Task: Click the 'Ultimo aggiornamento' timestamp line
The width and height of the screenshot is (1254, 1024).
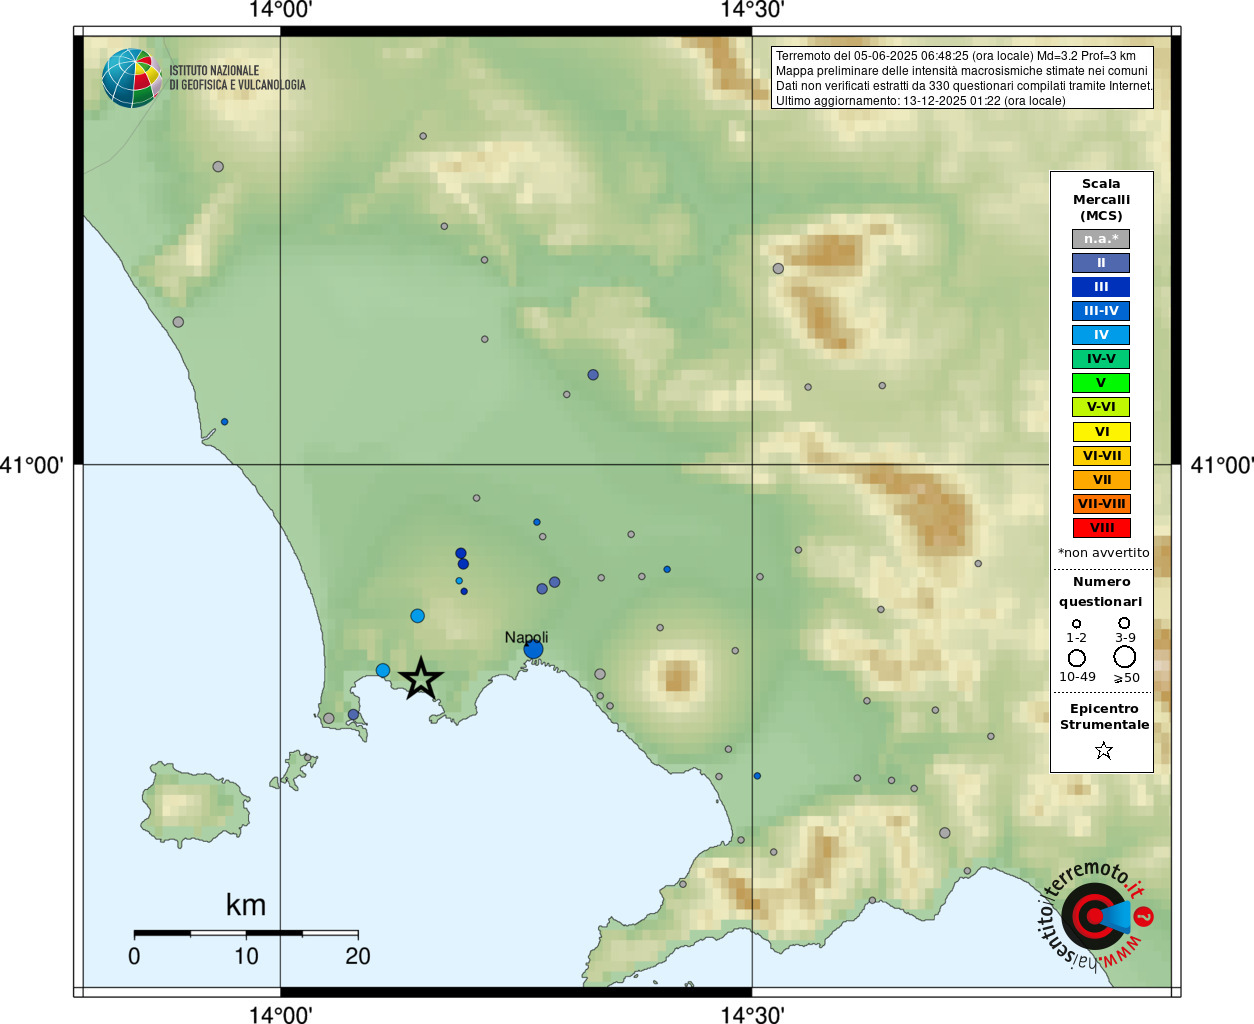Action: pos(921,101)
